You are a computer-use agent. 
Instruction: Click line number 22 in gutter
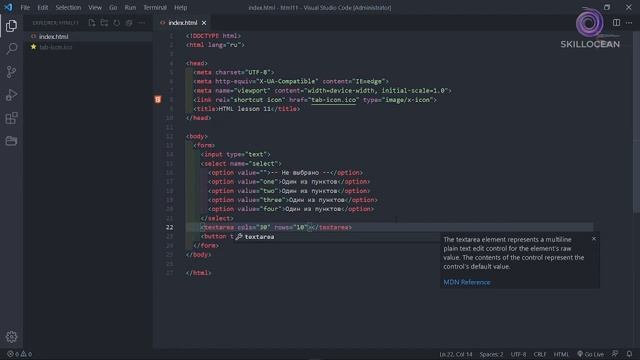[169, 227]
